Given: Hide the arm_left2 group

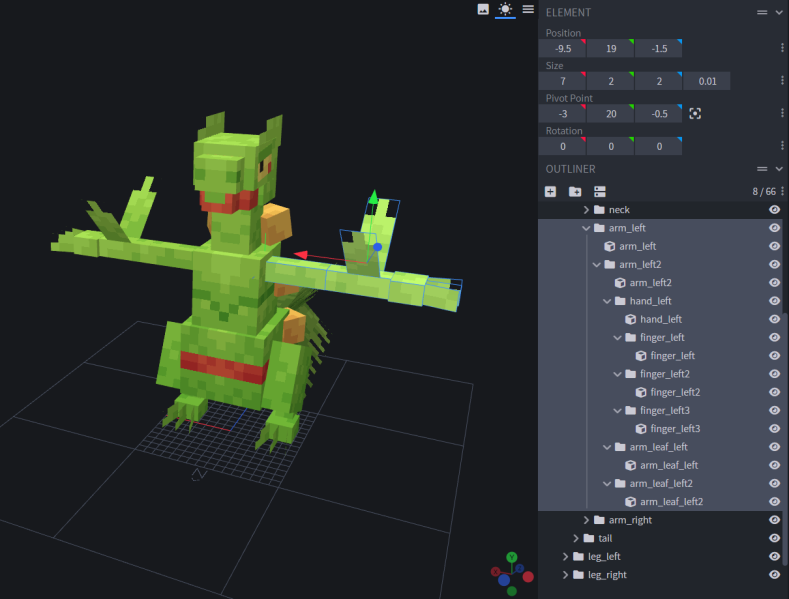Looking at the screenshot, I should (x=774, y=264).
